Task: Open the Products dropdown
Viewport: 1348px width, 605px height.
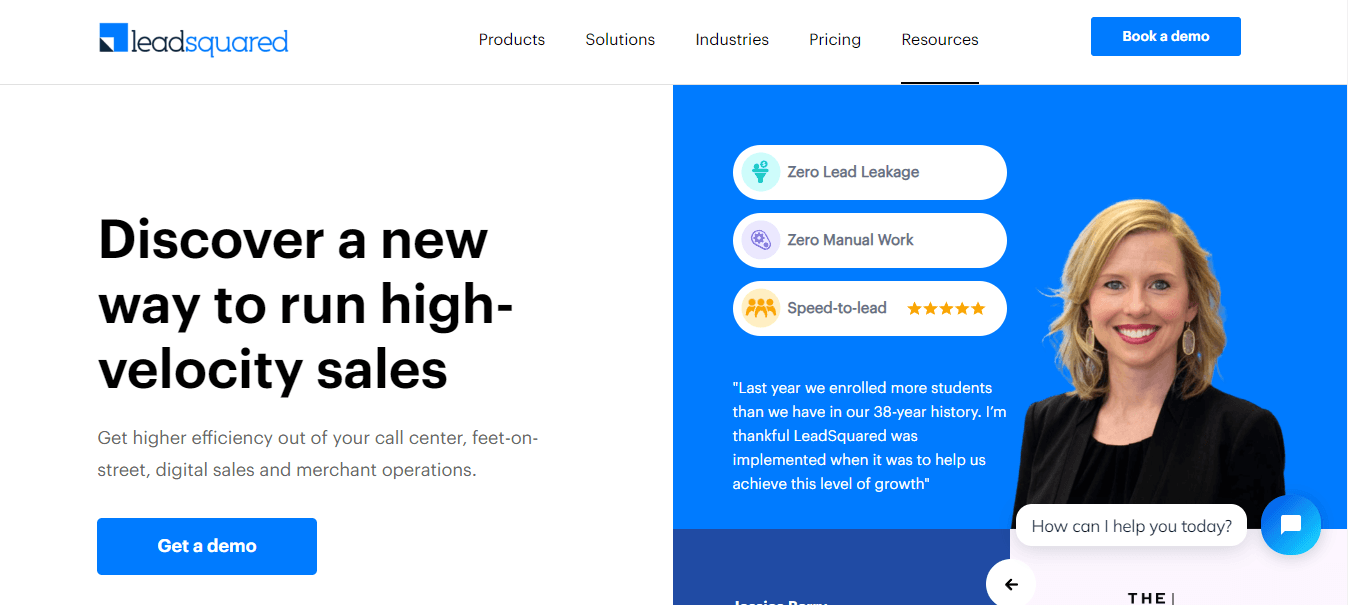Action: point(511,40)
